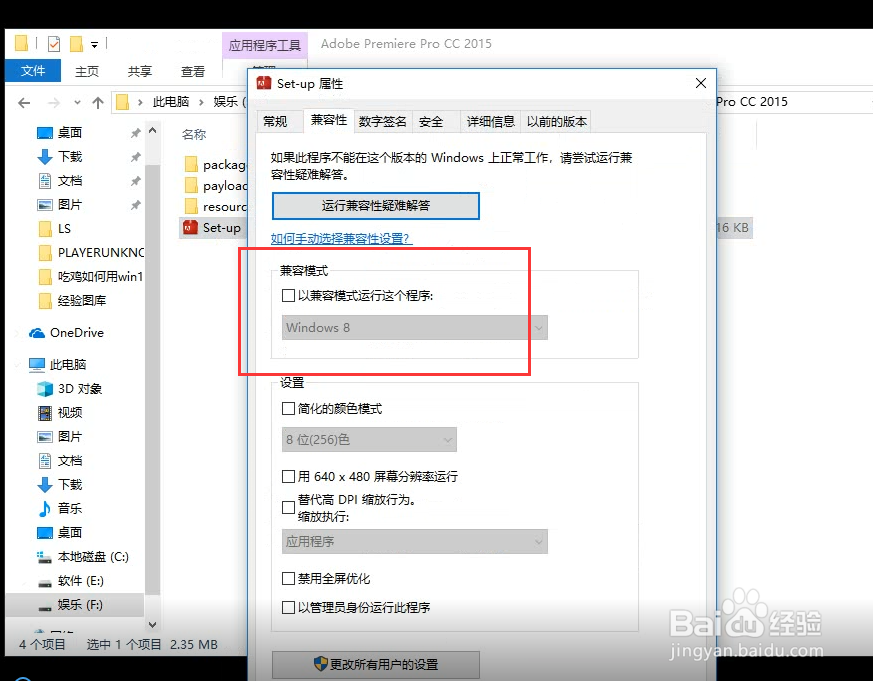
Task: Check 替代高 DPI 缩放行为 option
Action: pos(288,508)
